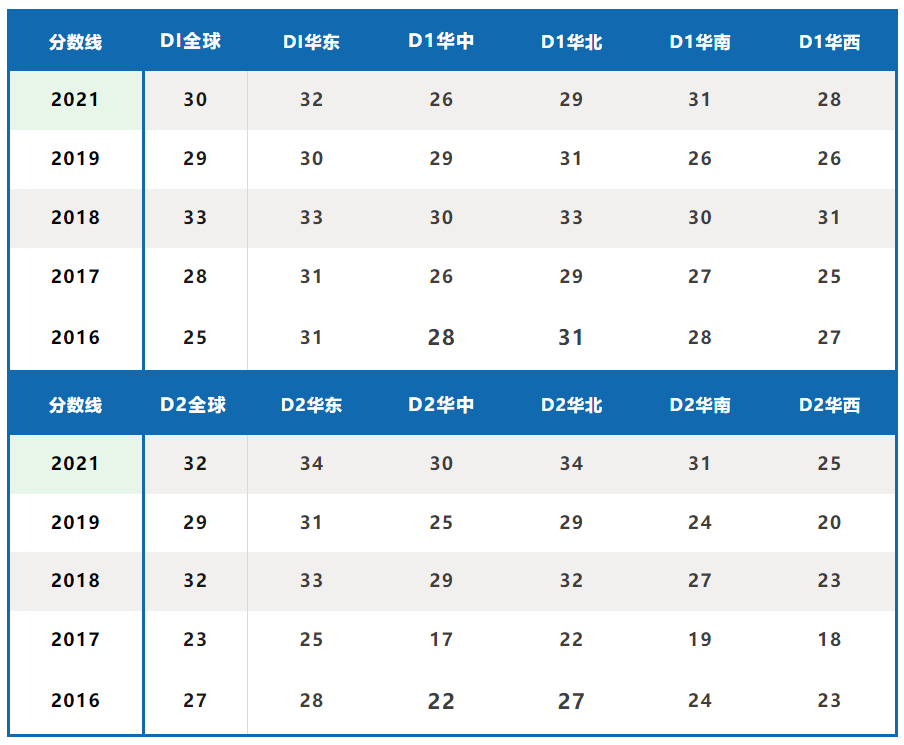The image size is (904, 745).
Task: Click the 2017 row label in D2 table
Action: [76, 640]
